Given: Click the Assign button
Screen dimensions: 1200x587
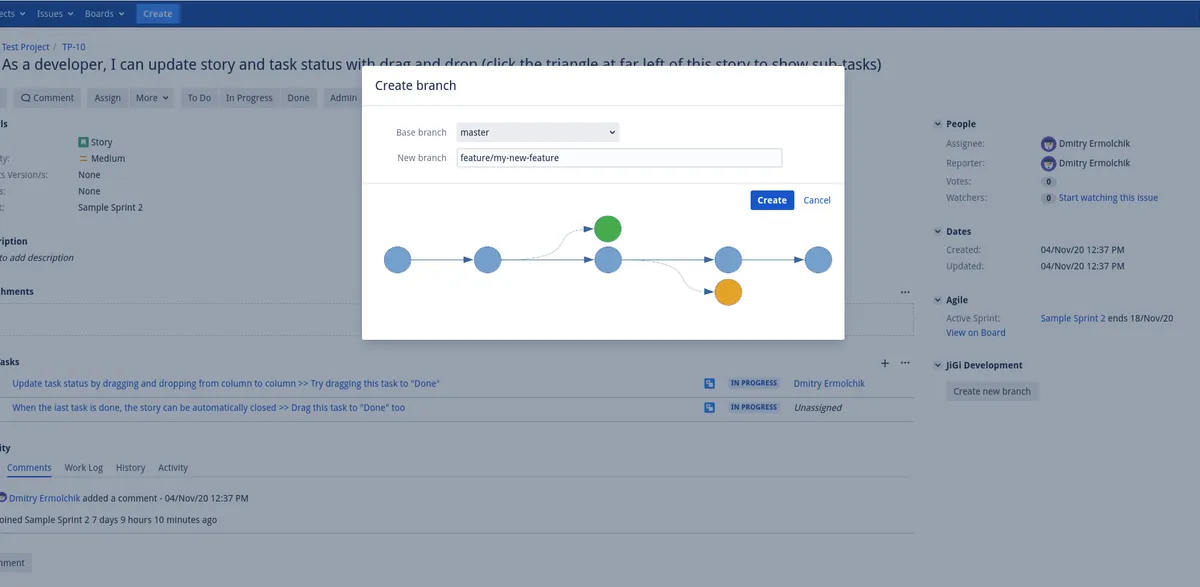Looking at the screenshot, I should [108, 98].
